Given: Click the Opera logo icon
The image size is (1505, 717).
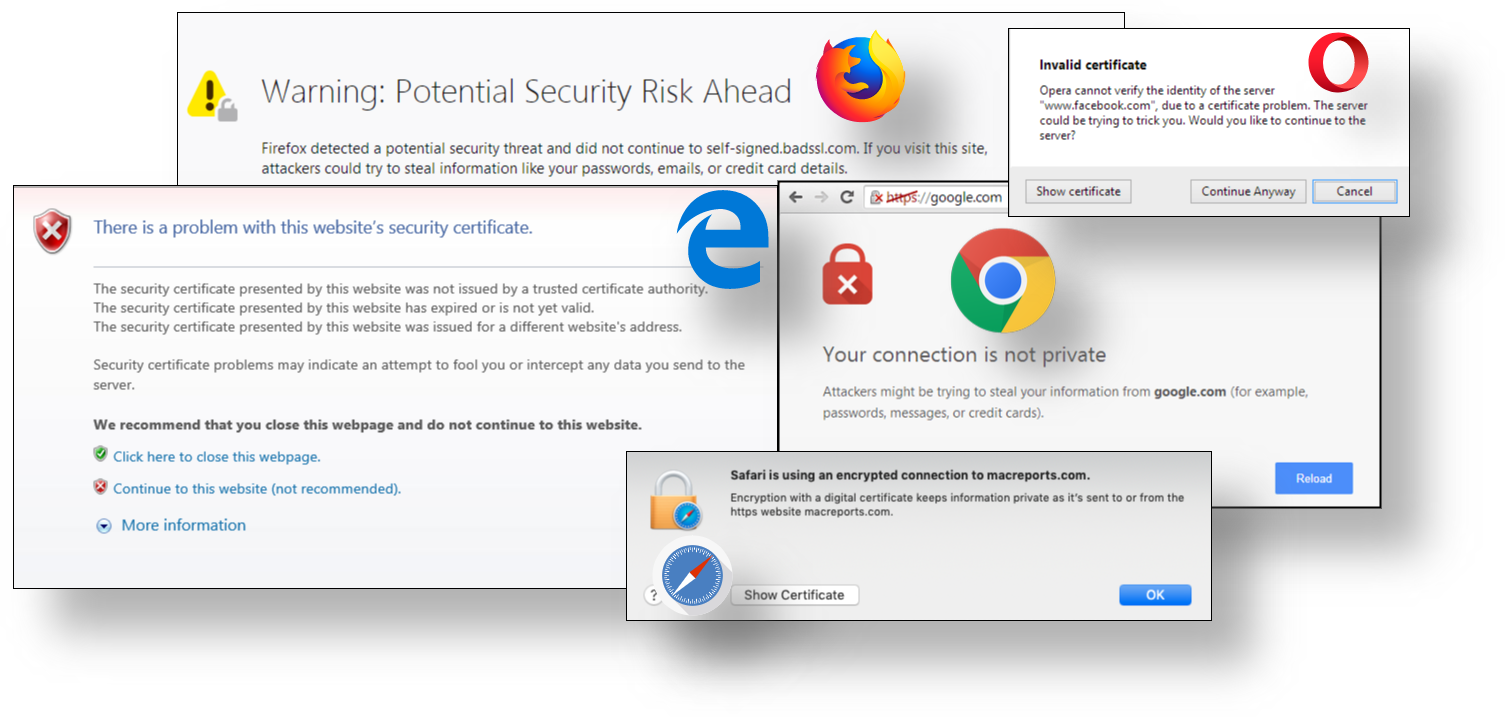Looking at the screenshot, I should coord(1337,62).
